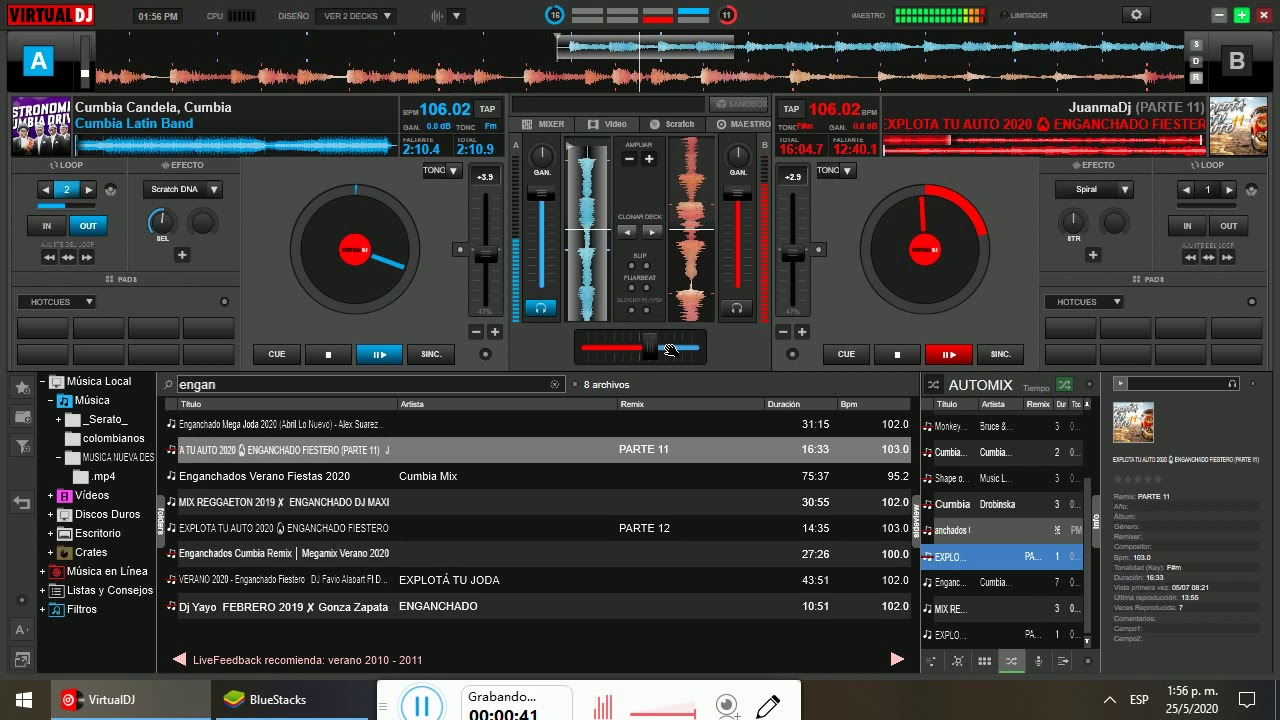Stop deck B playback
This screenshot has height=720, width=1280.
[x=897, y=354]
